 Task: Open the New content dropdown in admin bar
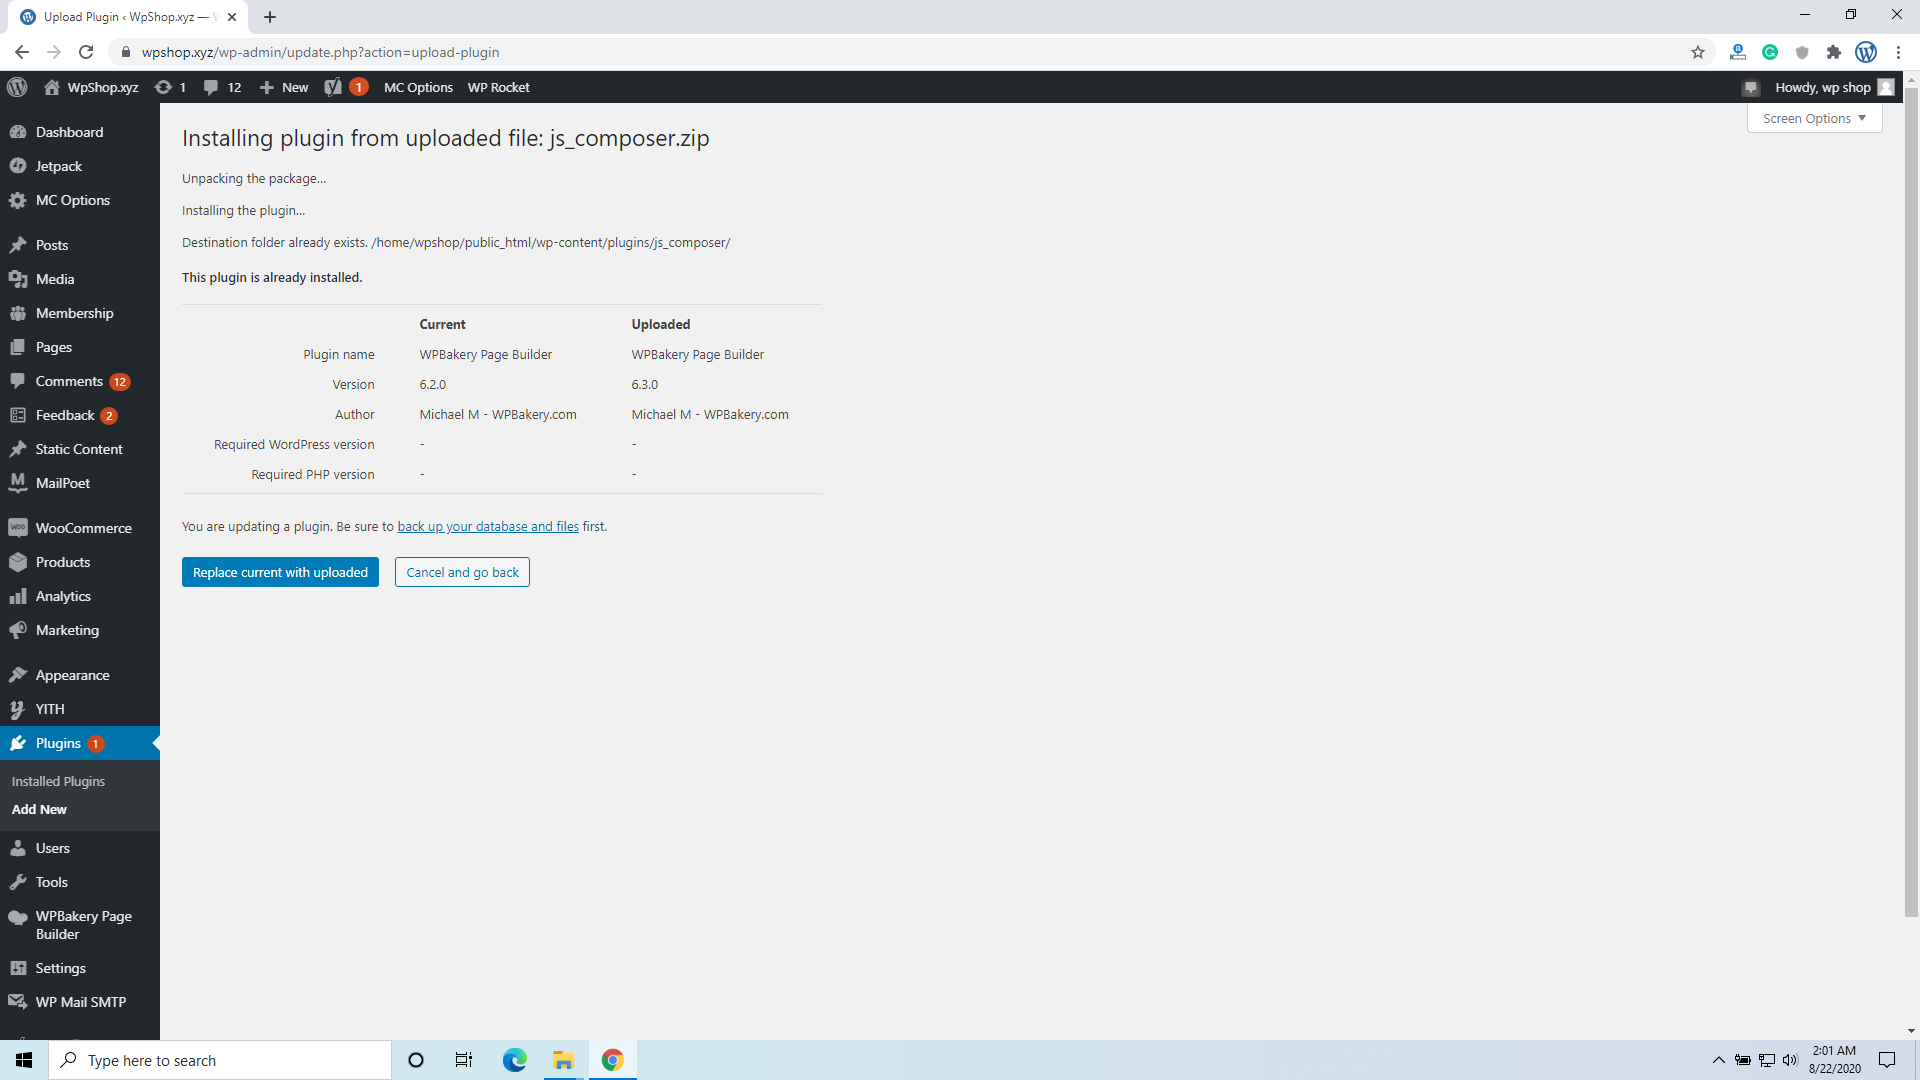(284, 87)
